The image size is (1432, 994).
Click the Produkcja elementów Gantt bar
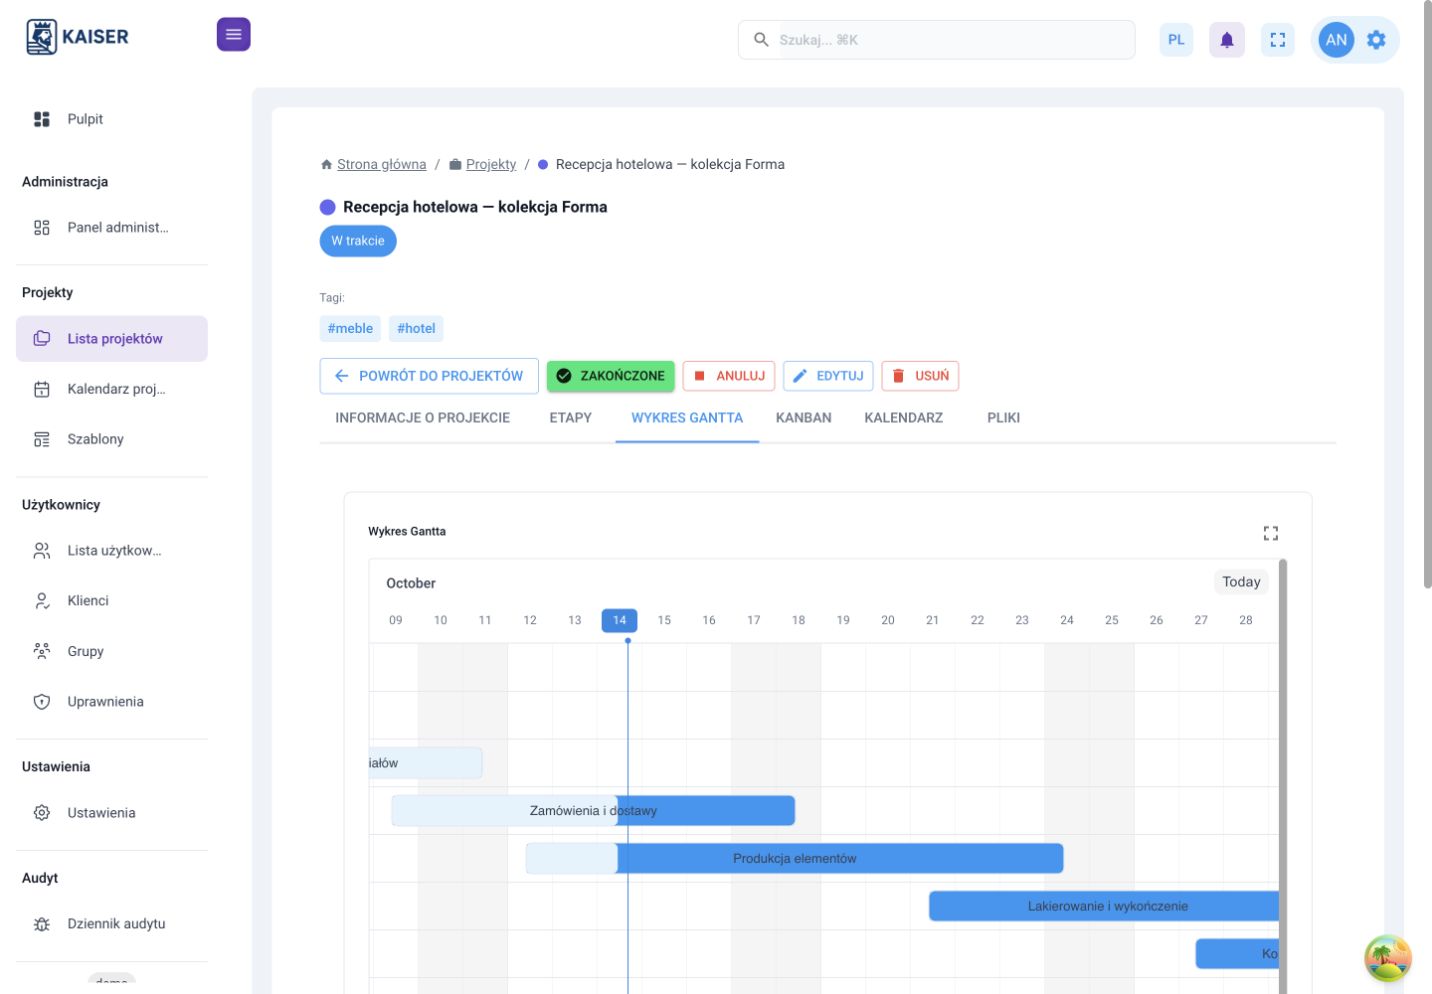click(x=795, y=858)
